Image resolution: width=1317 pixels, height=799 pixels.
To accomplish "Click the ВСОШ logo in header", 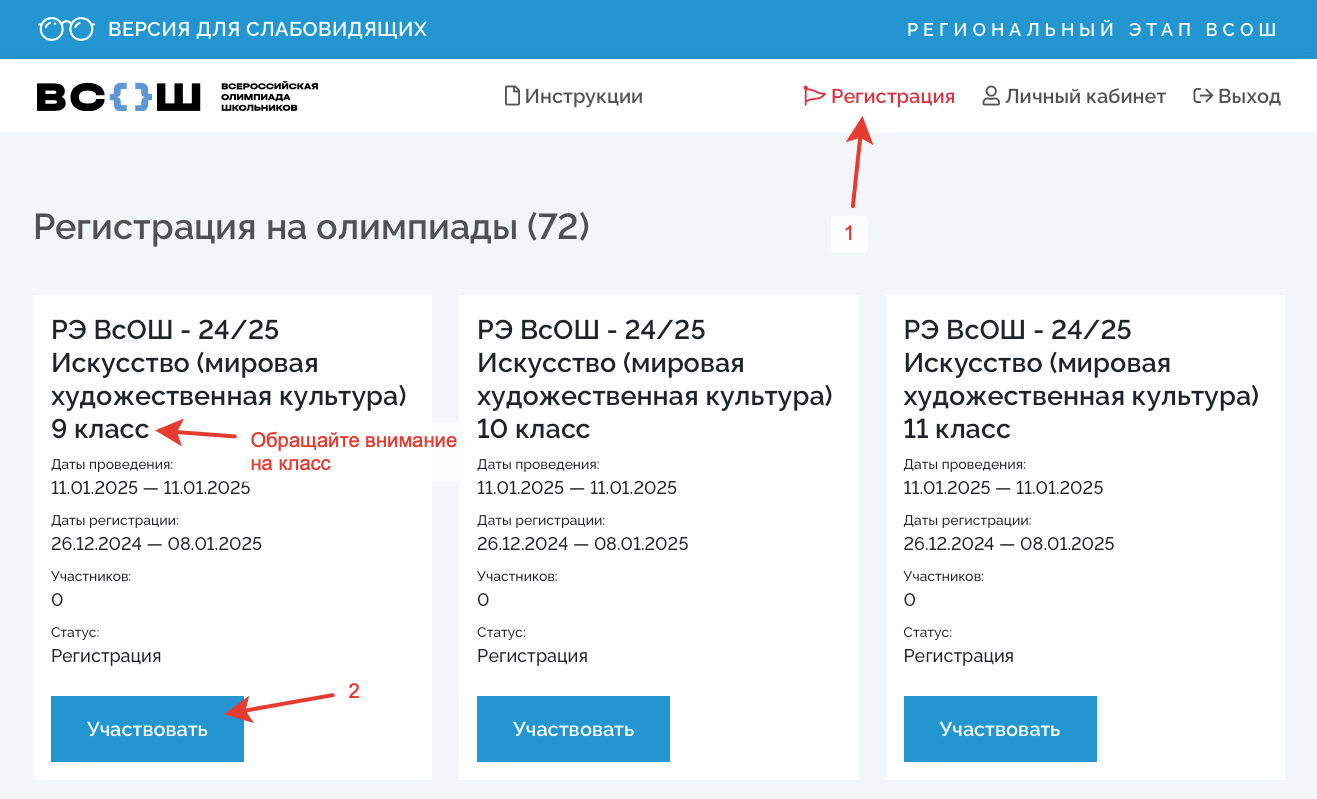I will 118,97.
